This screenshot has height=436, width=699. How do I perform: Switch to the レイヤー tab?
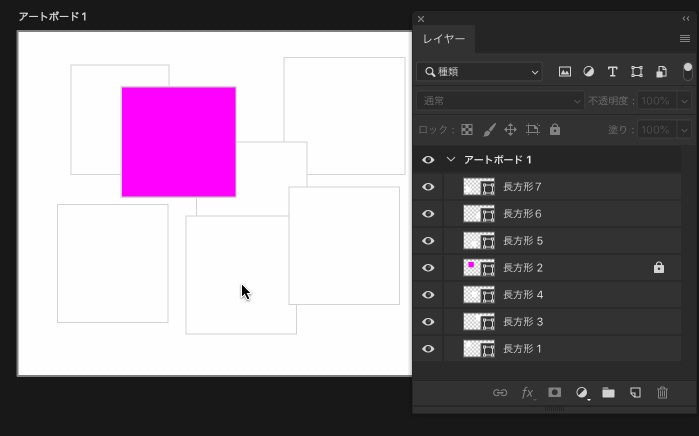[x=444, y=39]
